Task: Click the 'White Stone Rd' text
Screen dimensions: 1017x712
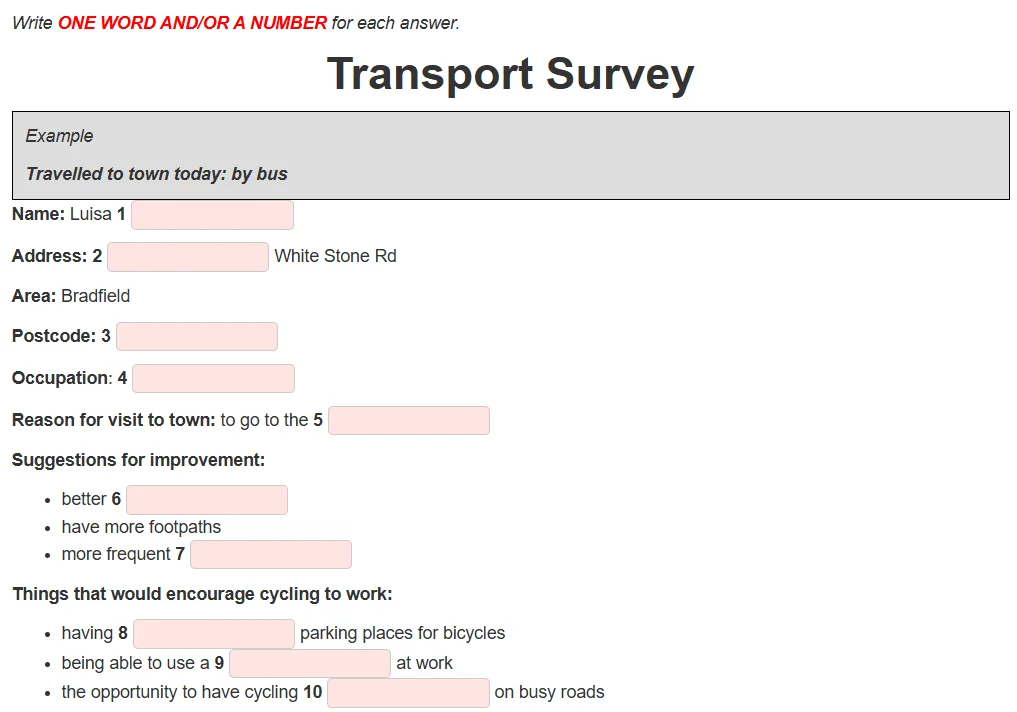Action: [335, 255]
